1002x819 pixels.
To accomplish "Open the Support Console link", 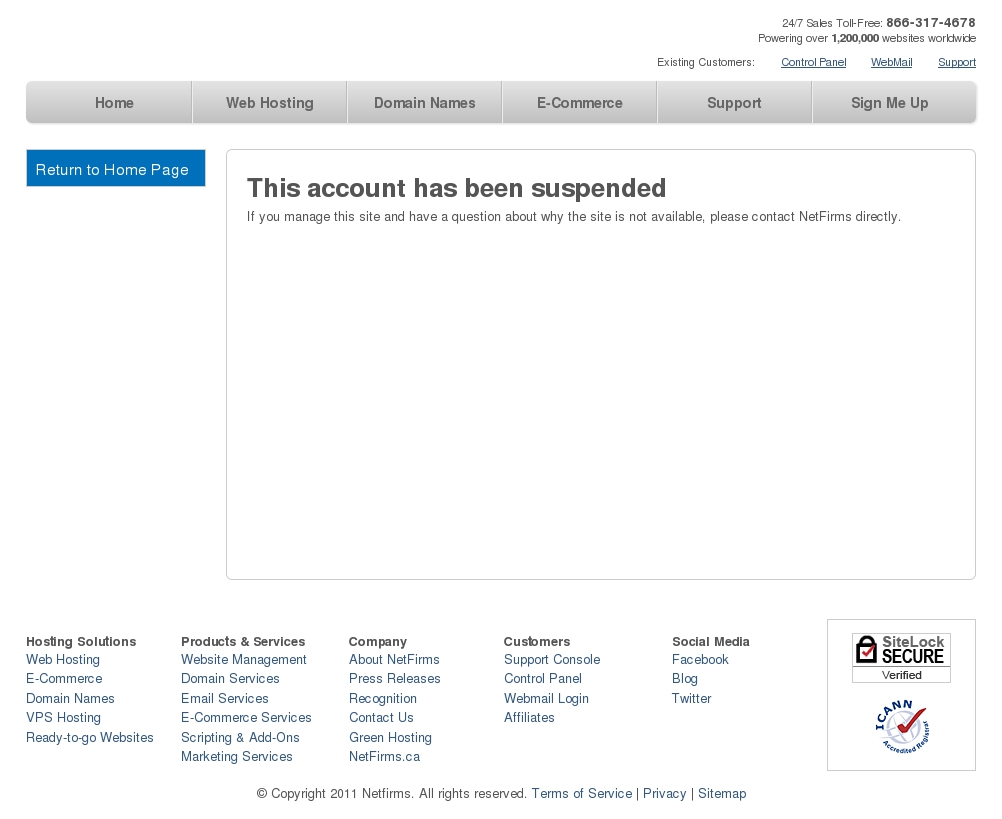I will pyautogui.click(x=551, y=659).
